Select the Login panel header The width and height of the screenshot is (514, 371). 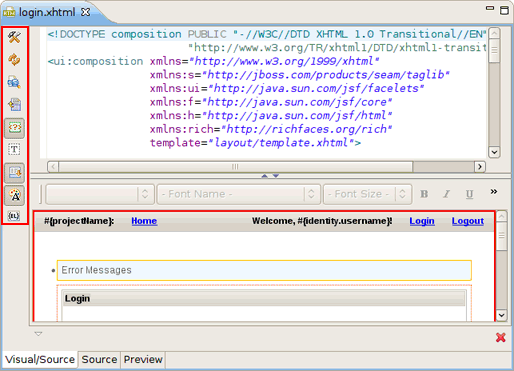[x=264, y=299]
